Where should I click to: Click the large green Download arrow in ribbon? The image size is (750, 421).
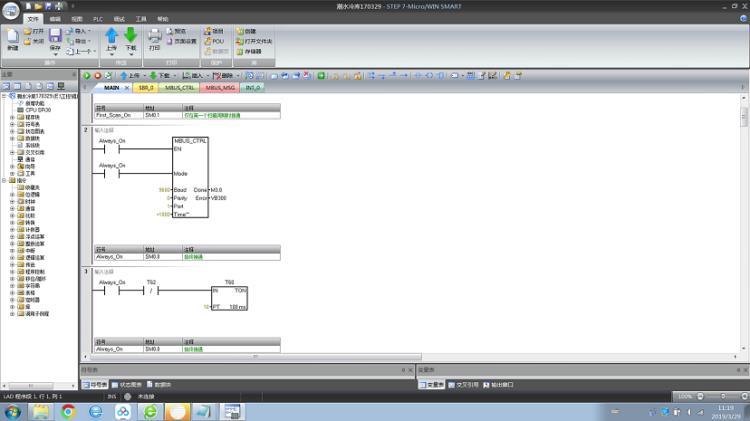tap(131, 35)
